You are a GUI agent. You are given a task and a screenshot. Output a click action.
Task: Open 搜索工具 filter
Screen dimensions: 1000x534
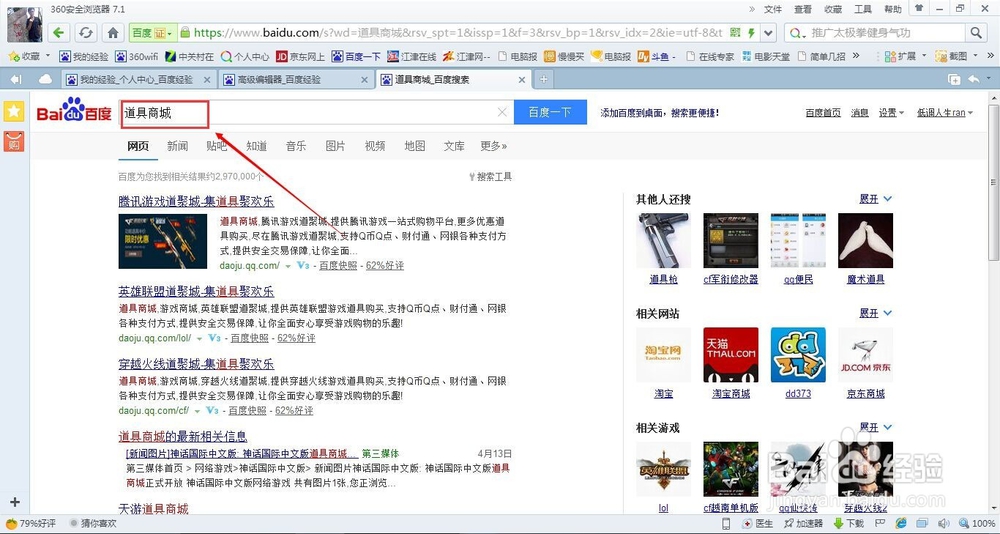[490, 177]
